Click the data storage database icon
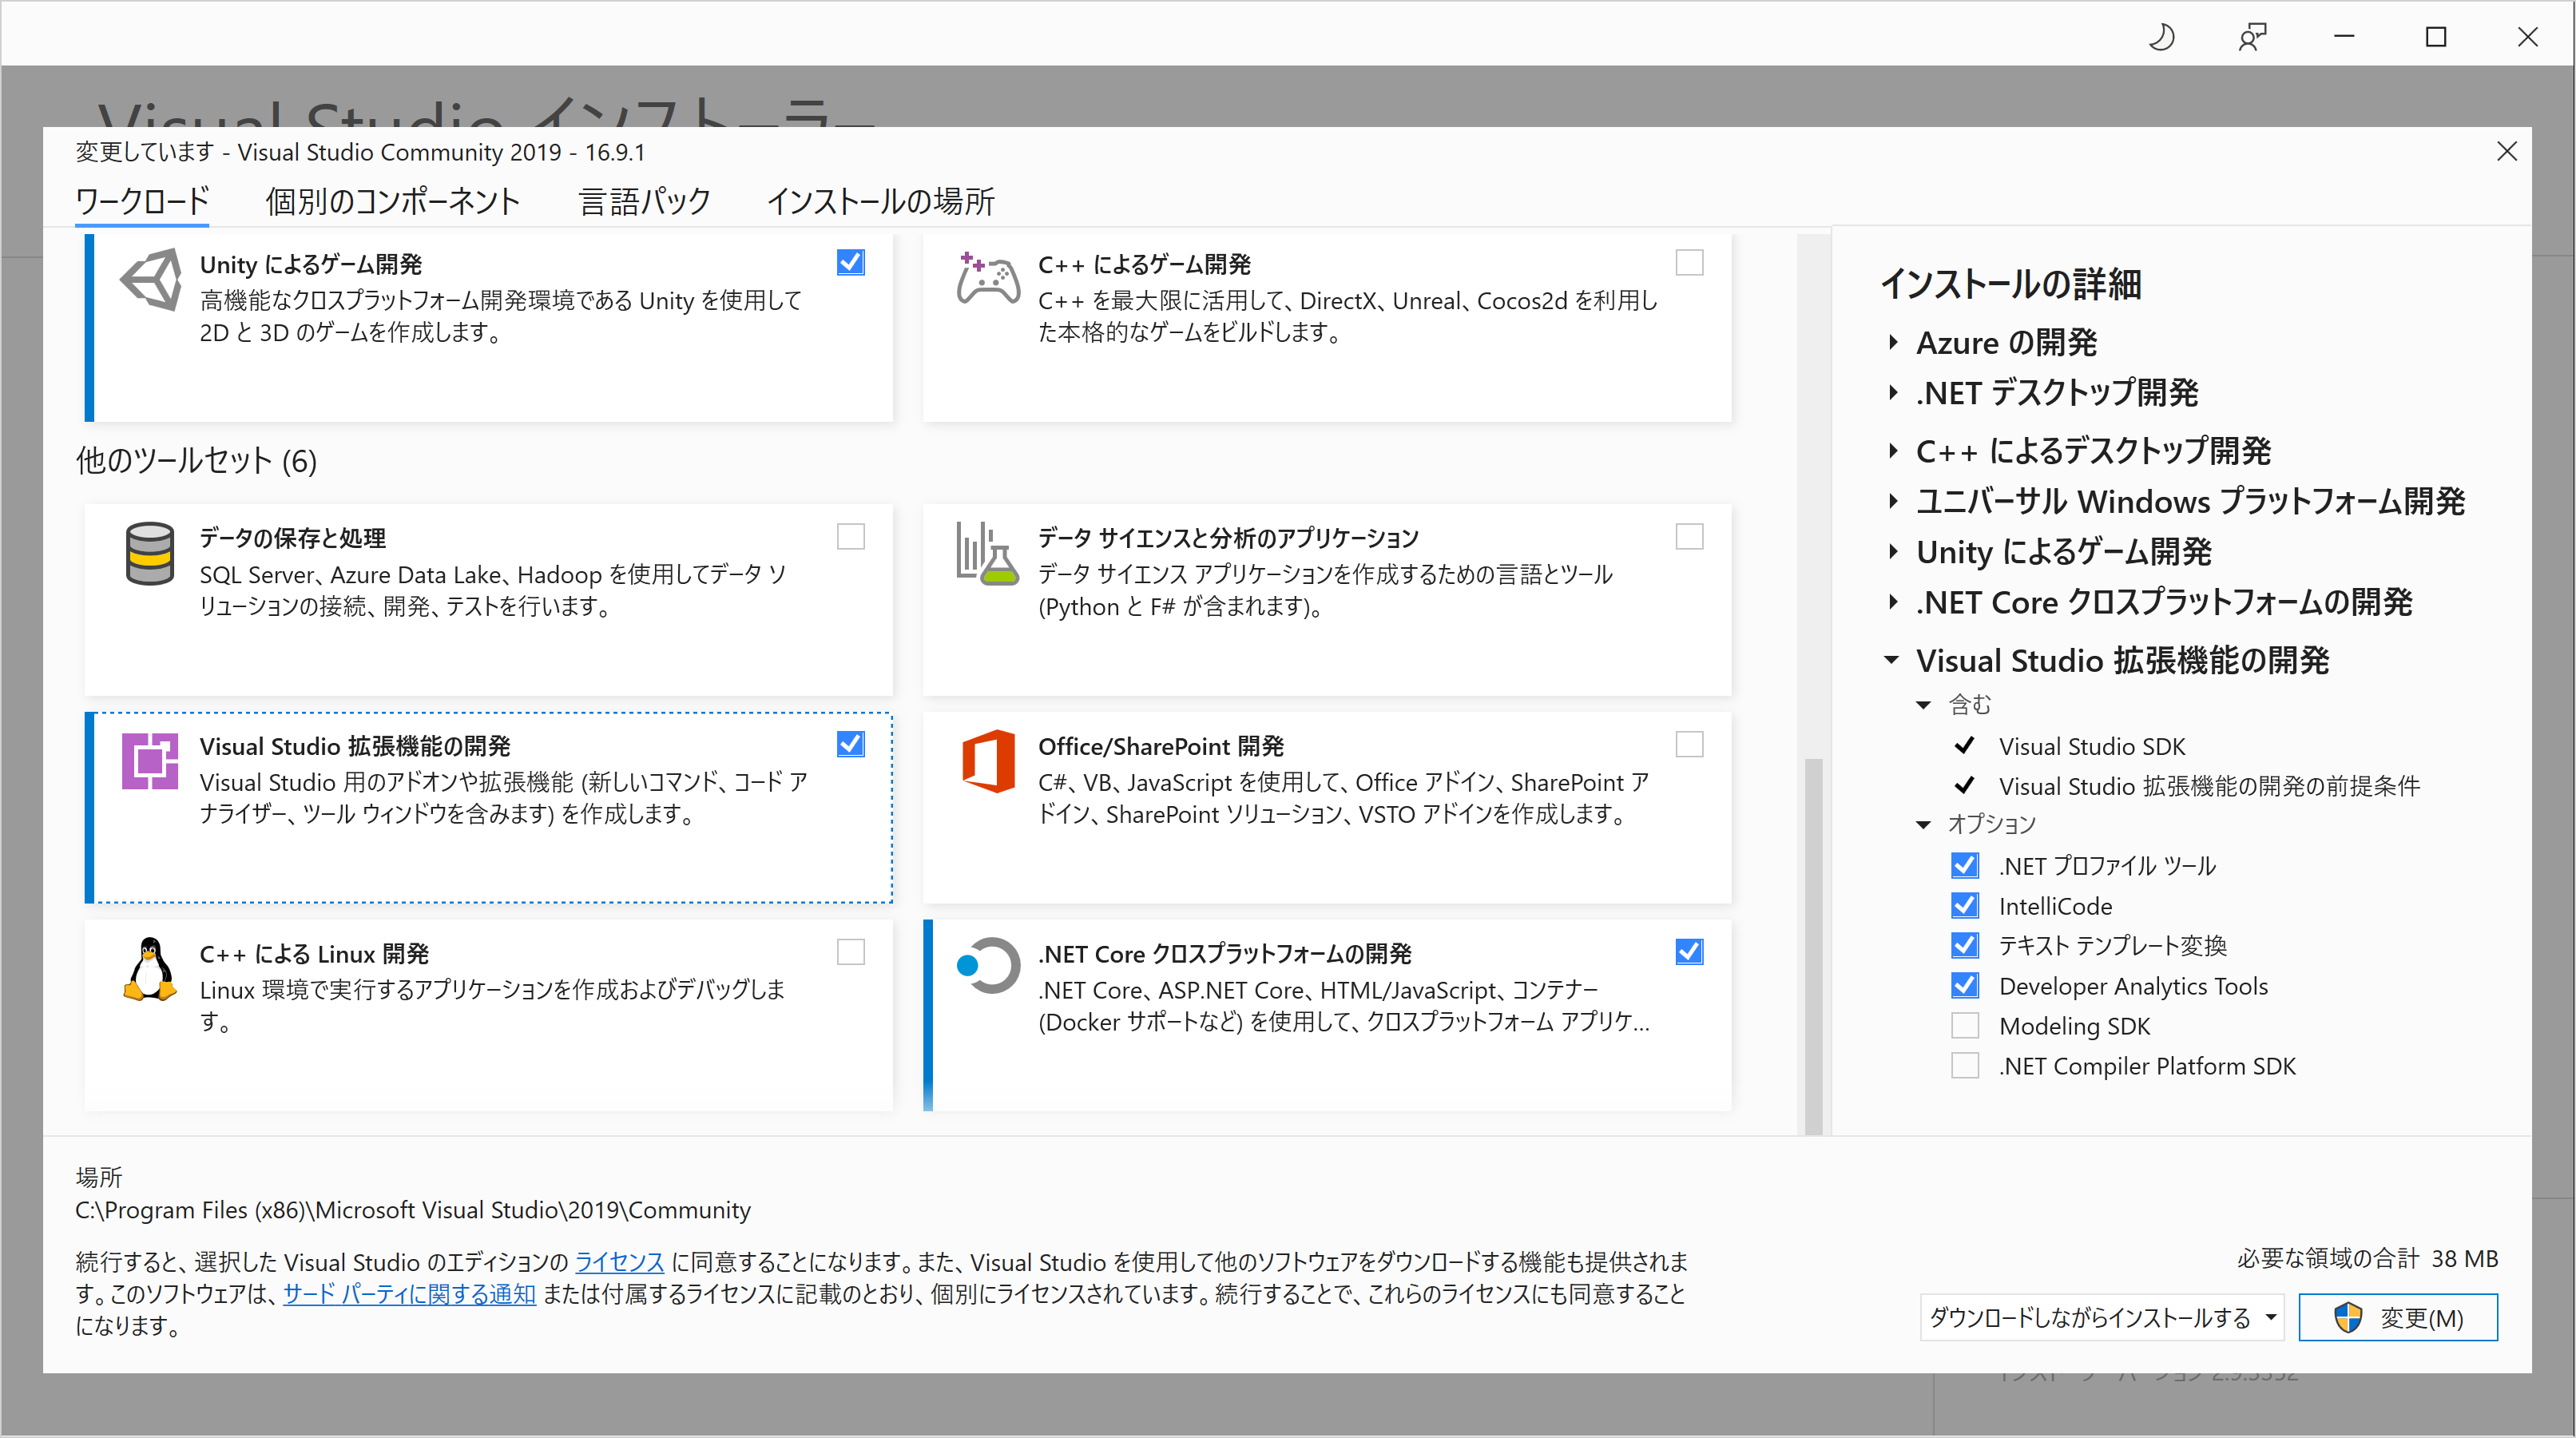 point(150,553)
